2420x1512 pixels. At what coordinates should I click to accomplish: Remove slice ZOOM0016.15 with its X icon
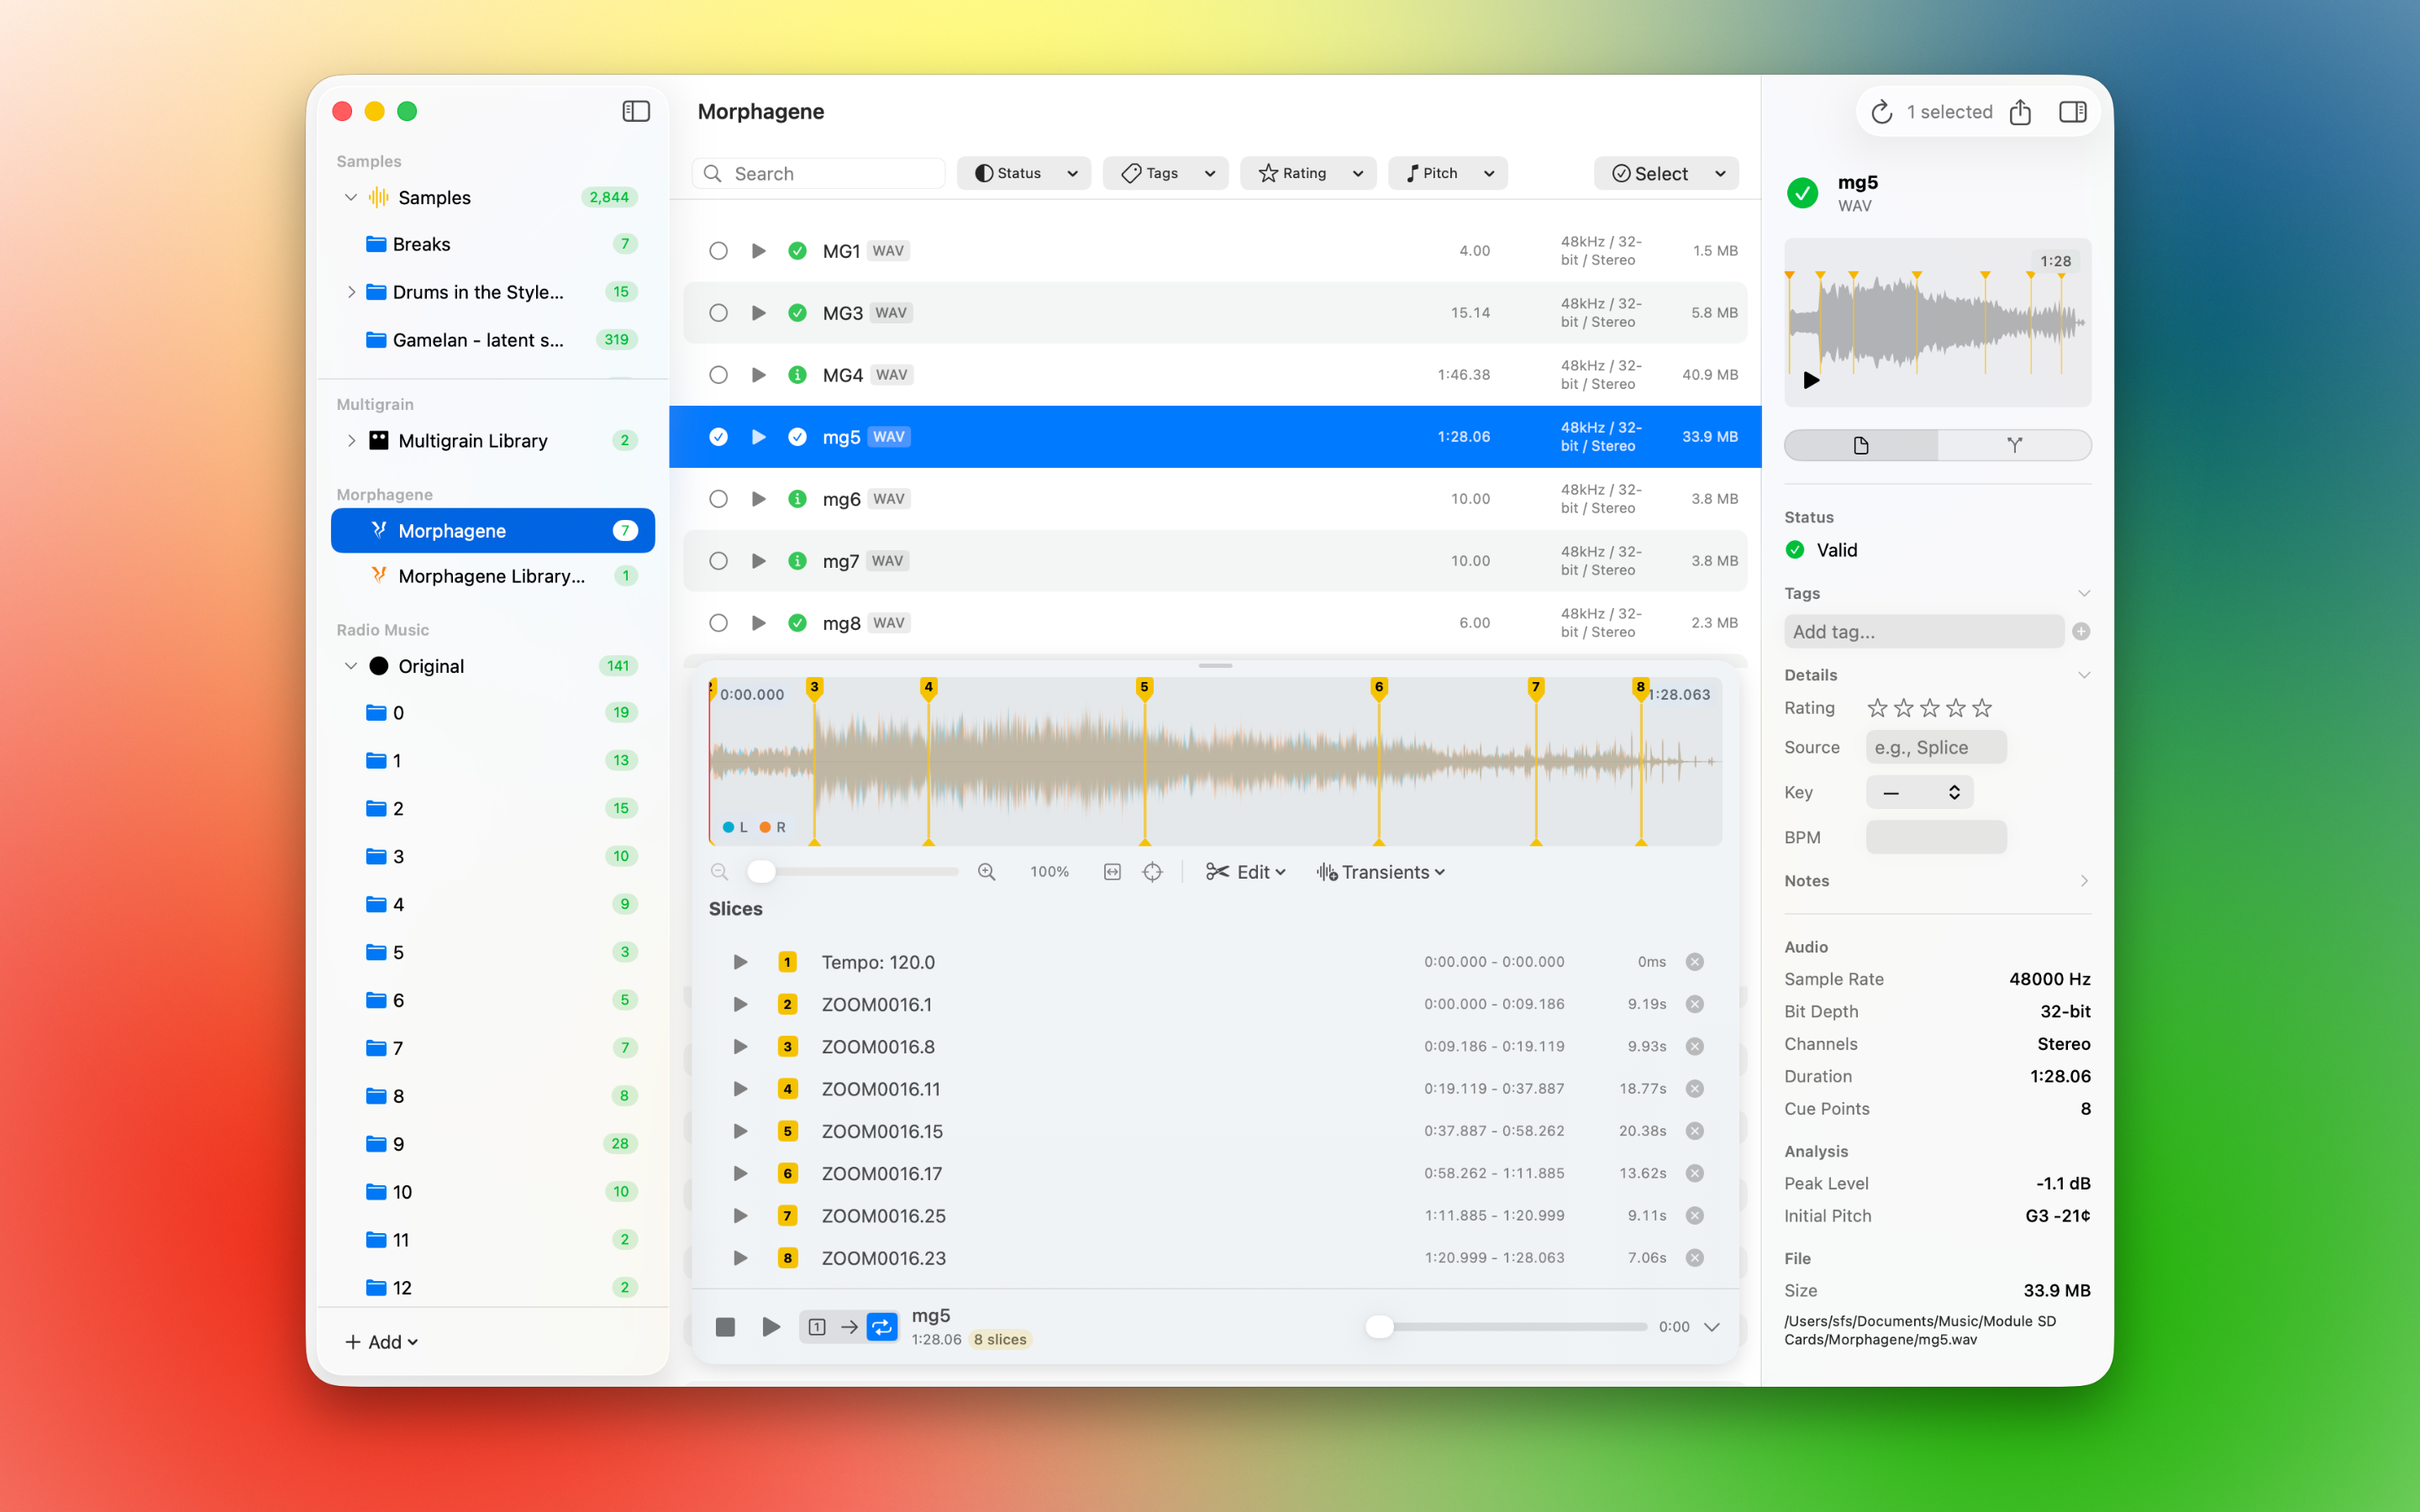1694,1131
